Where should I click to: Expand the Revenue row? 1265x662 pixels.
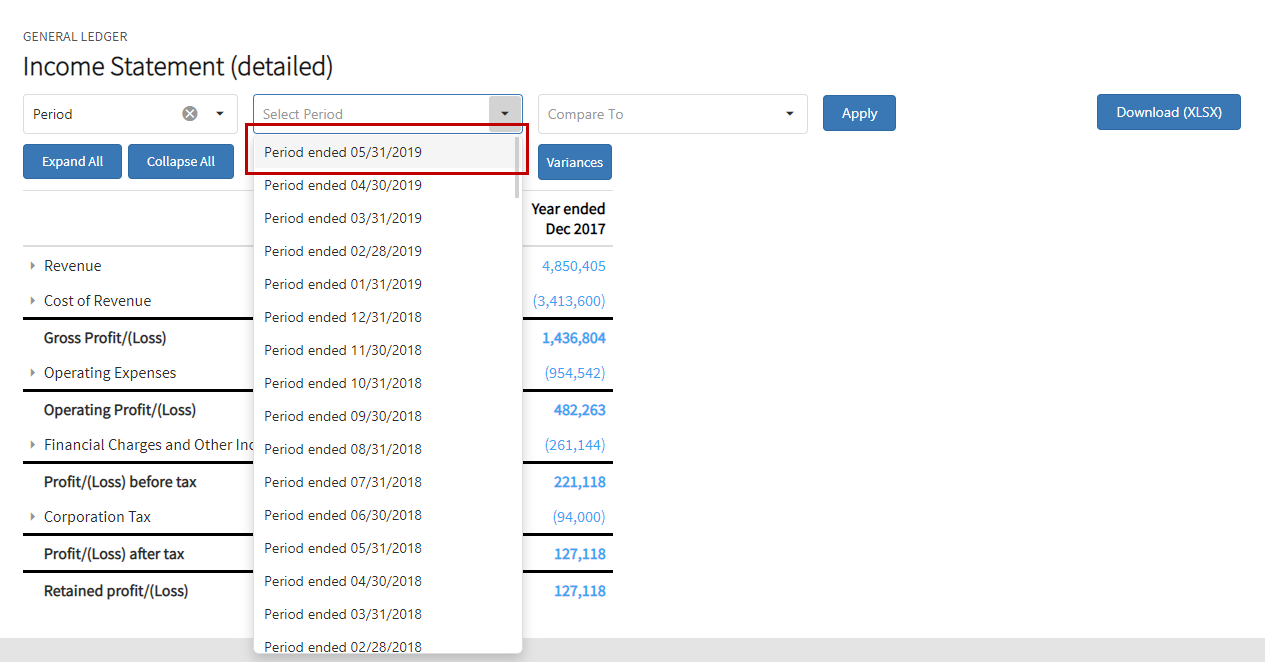33,266
